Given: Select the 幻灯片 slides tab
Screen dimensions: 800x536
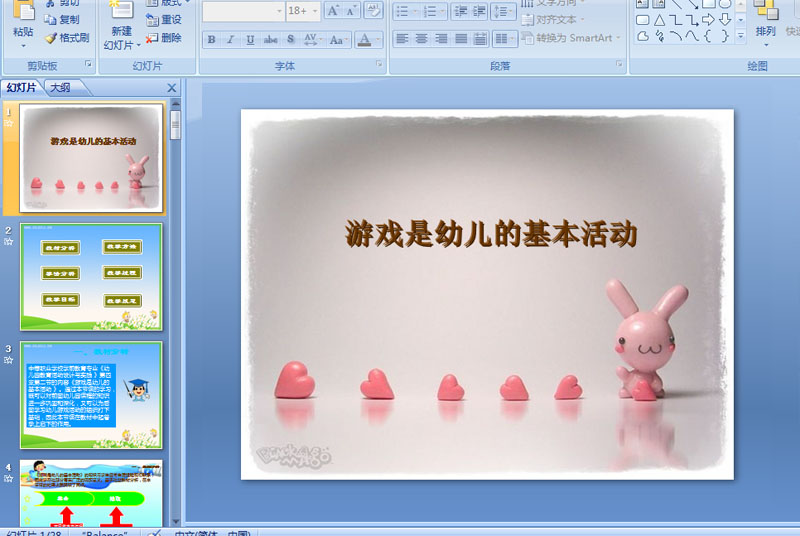Looking at the screenshot, I should 21,88.
